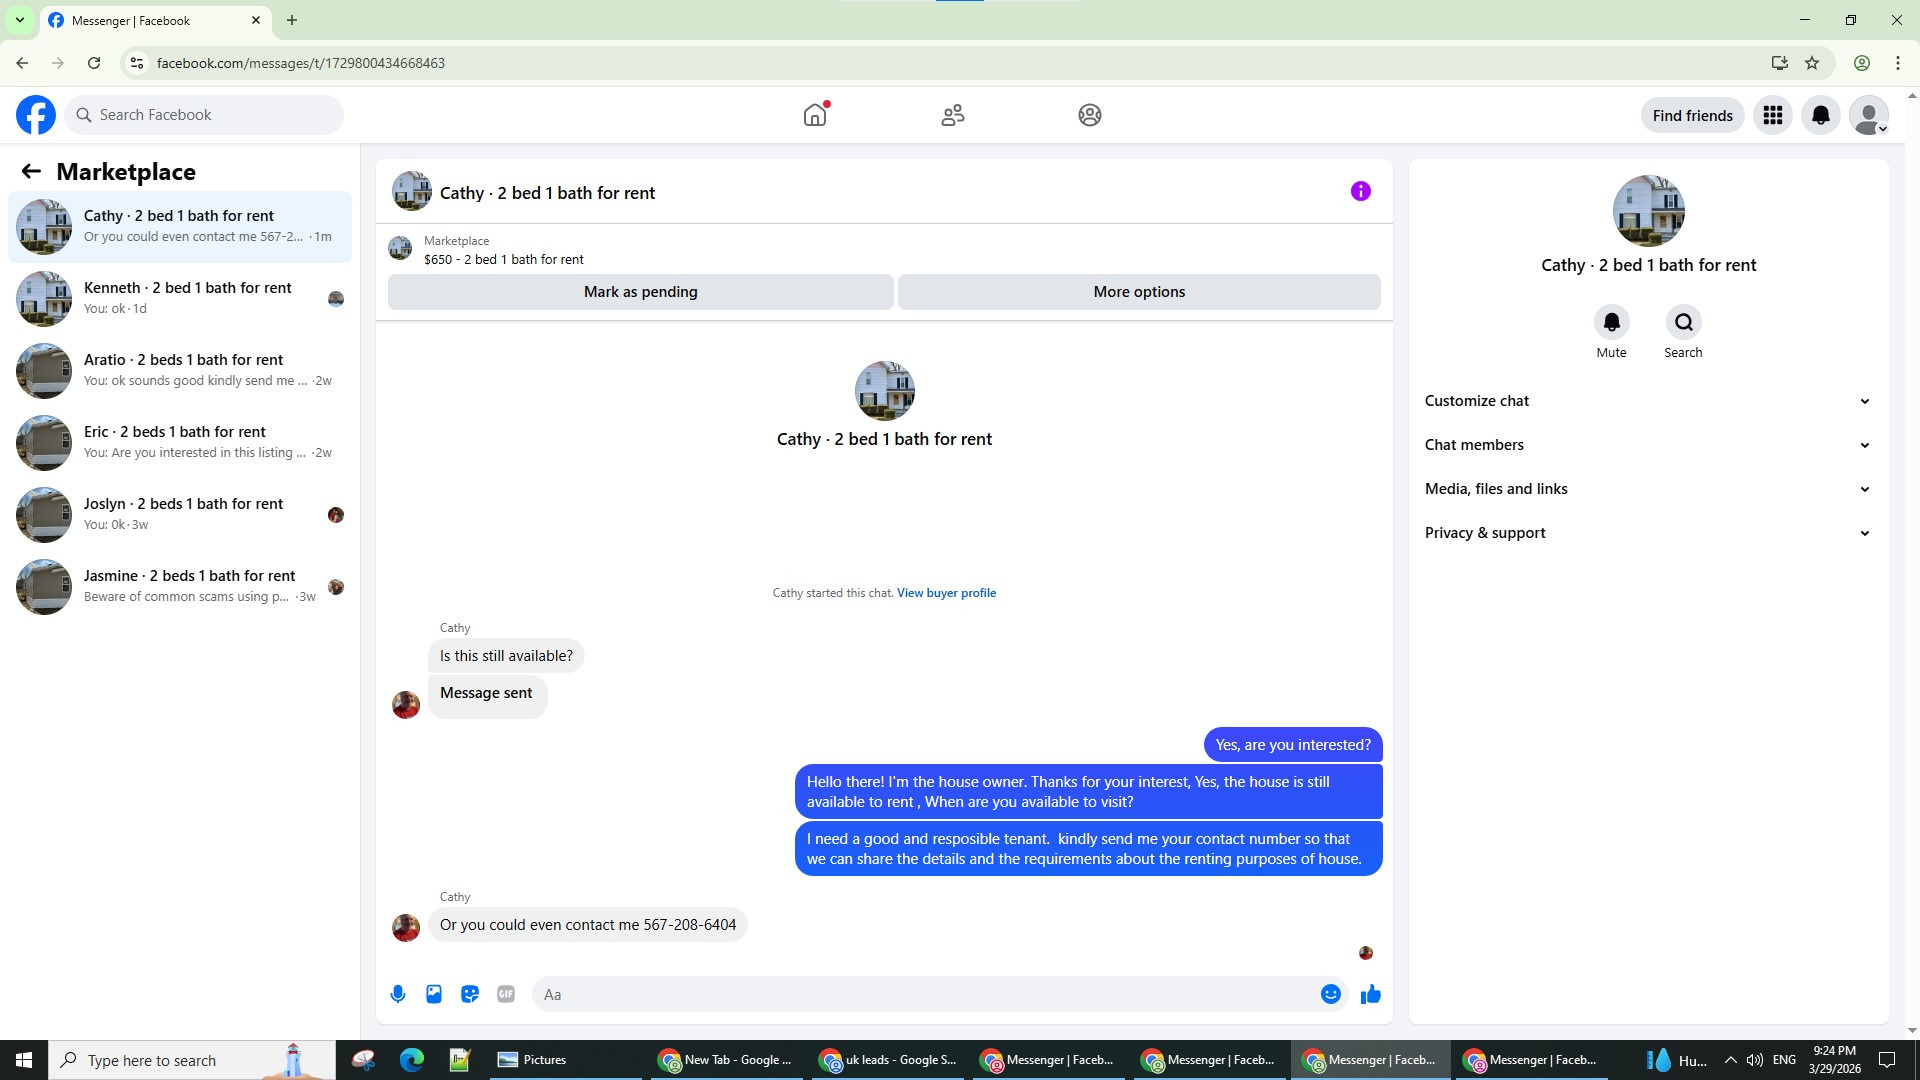
Task: Open the notifications bell in header
Action: pyautogui.click(x=1821, y=115)
